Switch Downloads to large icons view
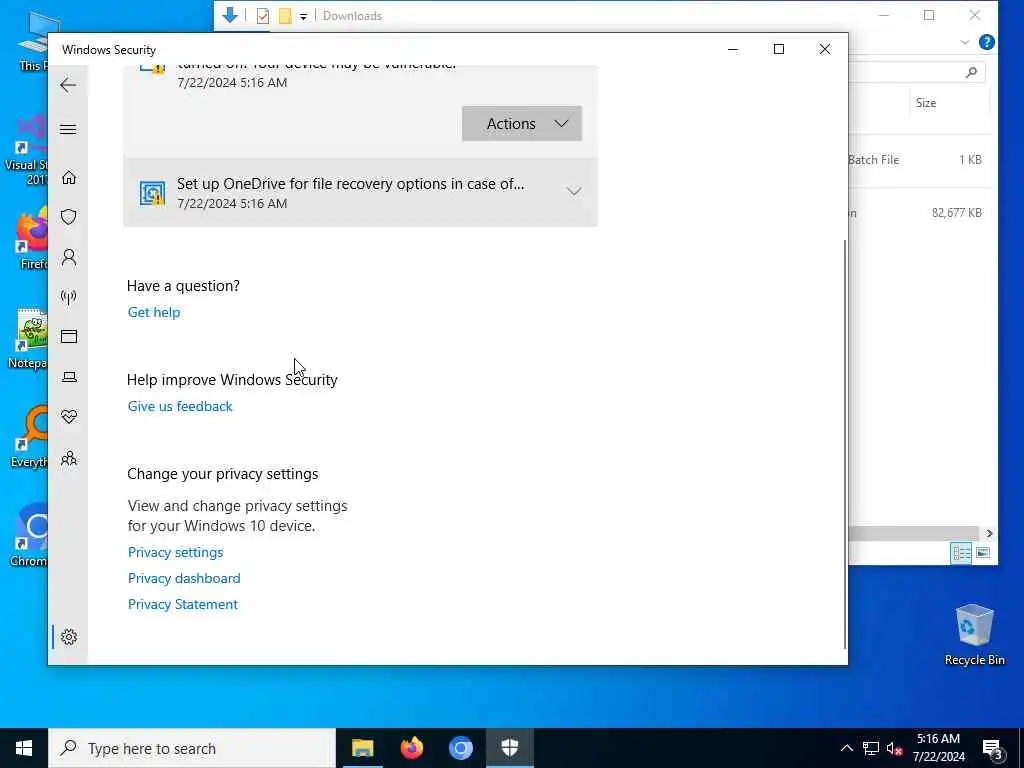The width and height of the screenshot is (1024, 768). [983, 553]
